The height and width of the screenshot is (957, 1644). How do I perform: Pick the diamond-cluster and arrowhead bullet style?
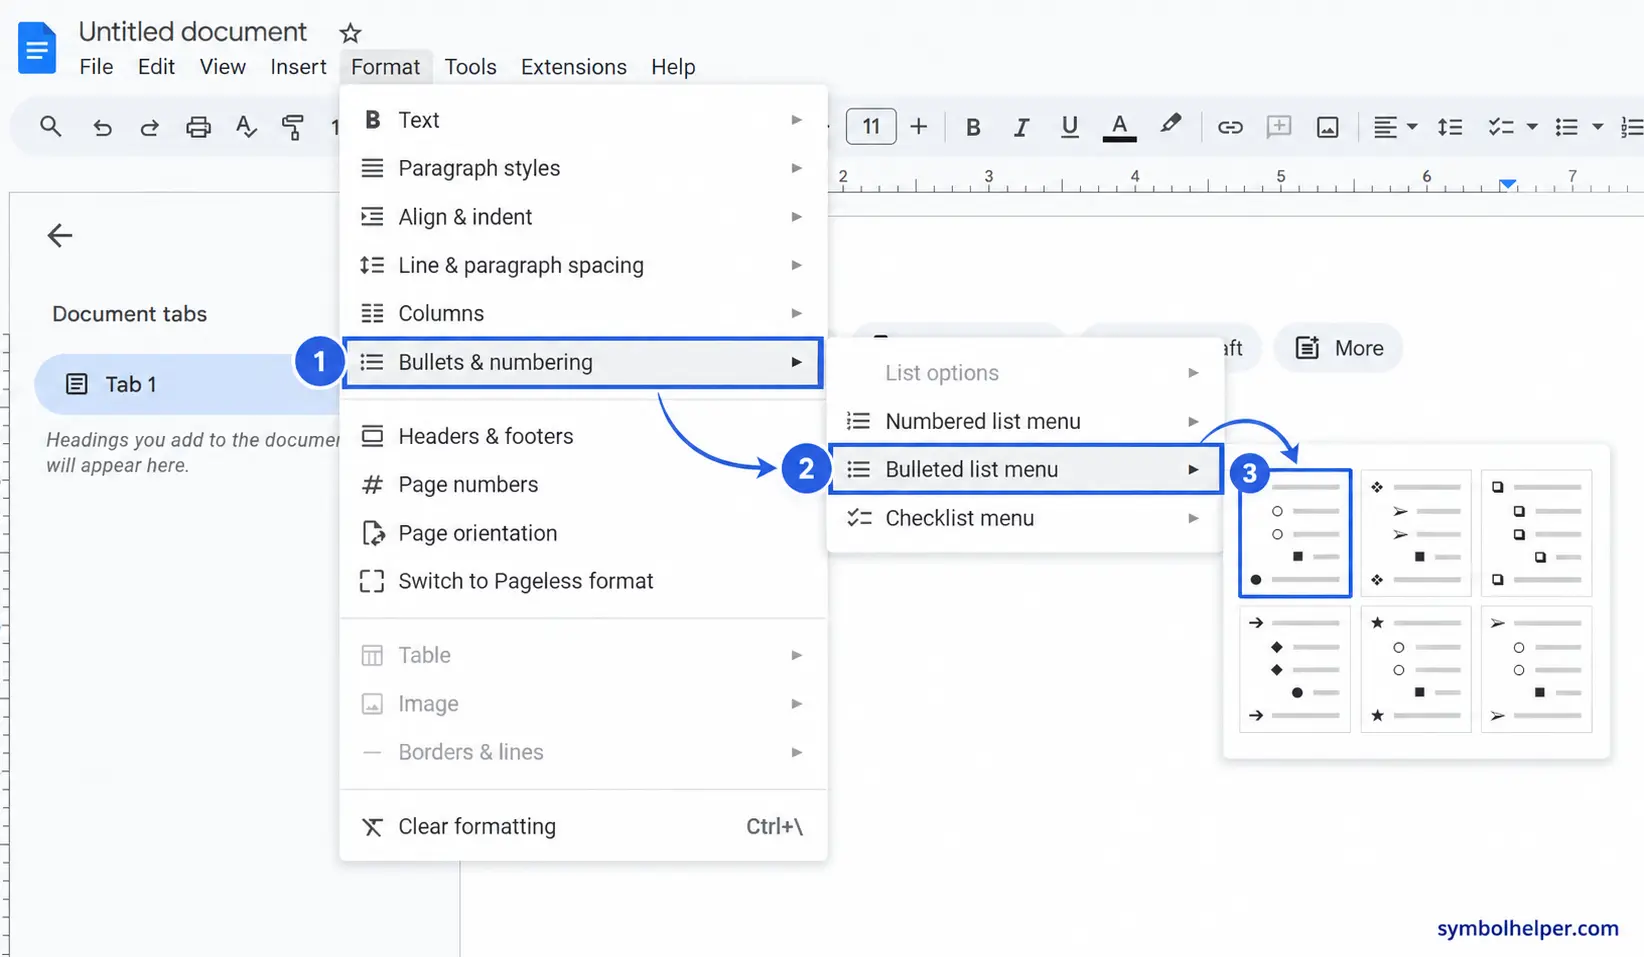click(x=1416, y=533)
